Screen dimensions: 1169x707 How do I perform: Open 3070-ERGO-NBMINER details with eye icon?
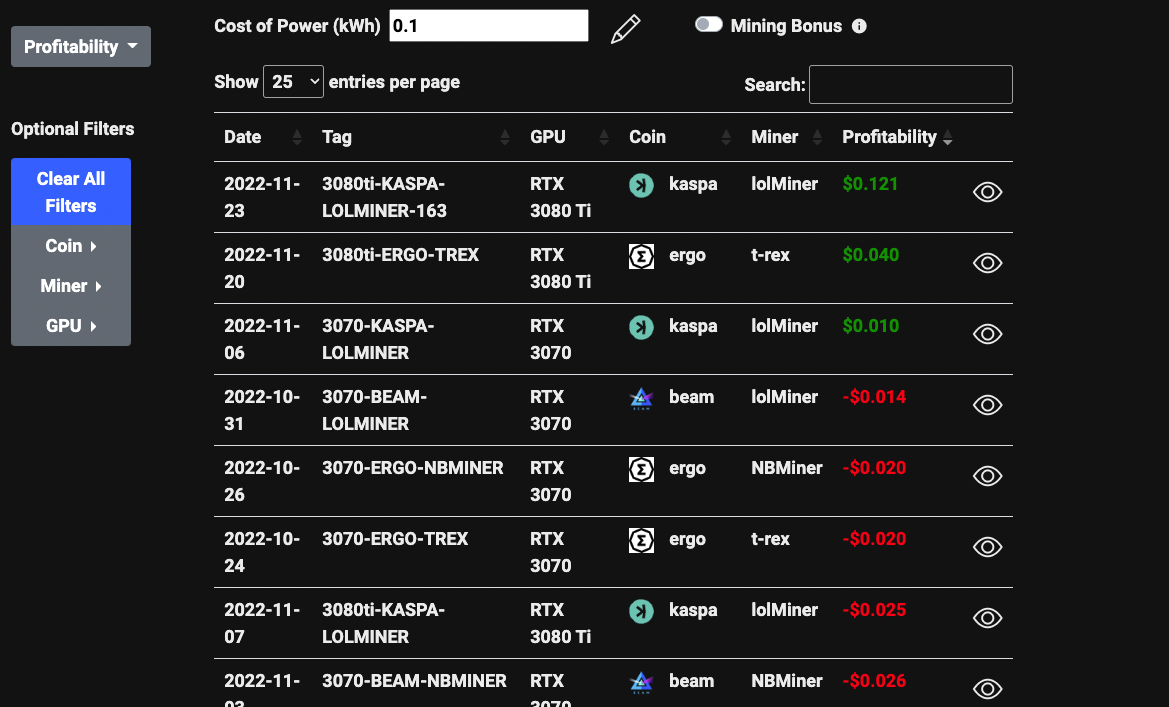pos(987,477)
